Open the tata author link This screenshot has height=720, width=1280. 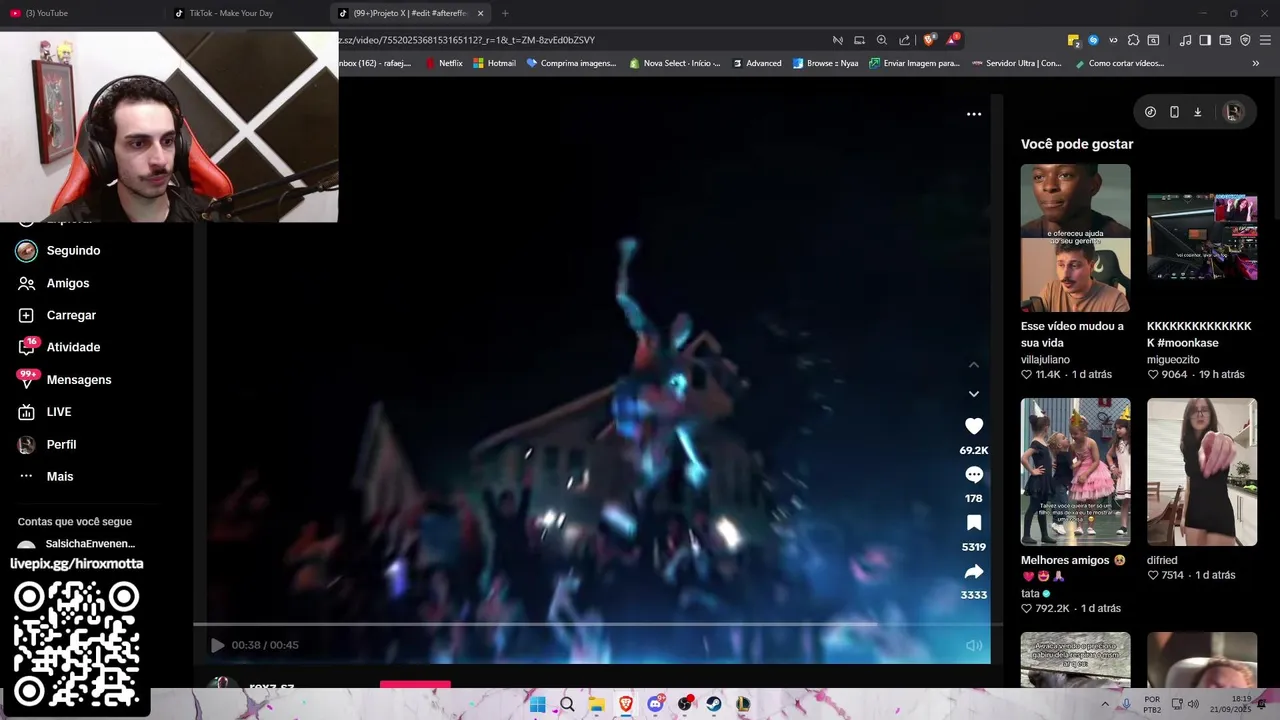[x=1030, y=593]
